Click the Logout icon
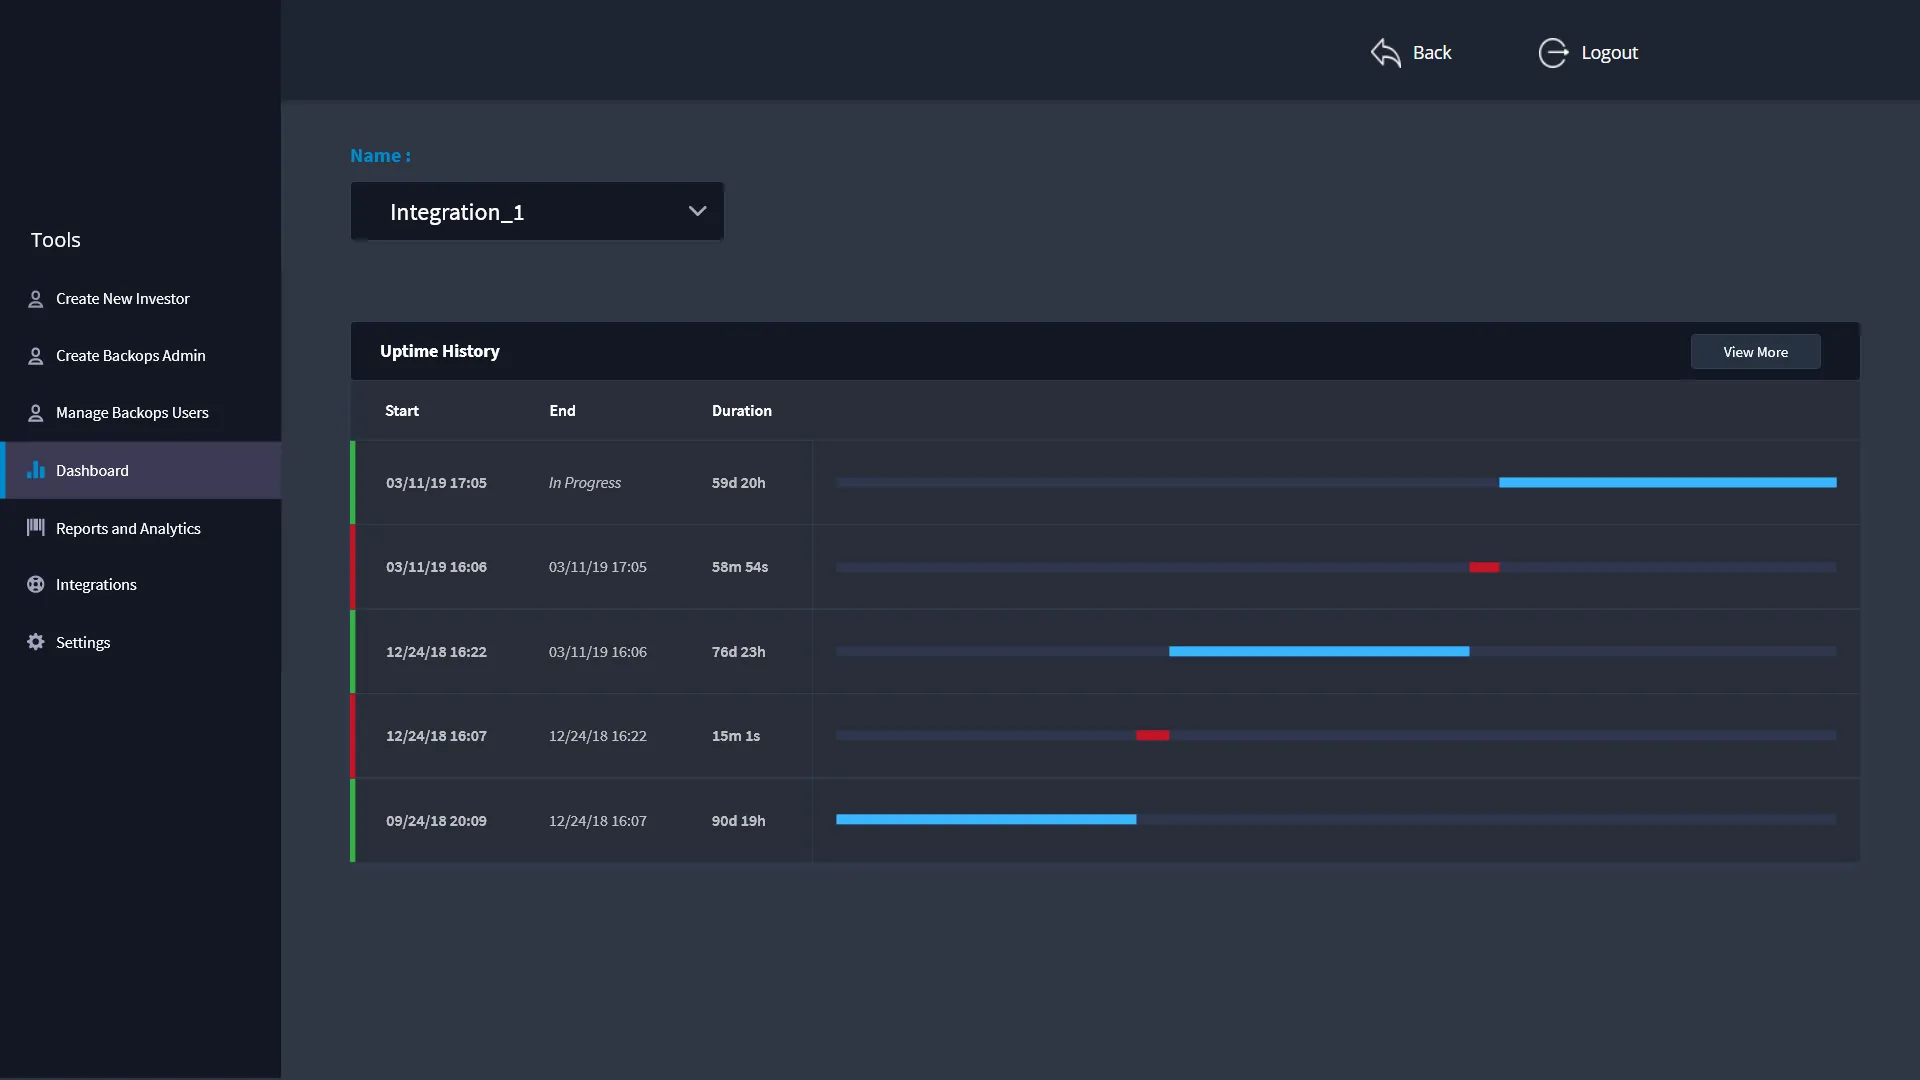 click(1553, 53)
